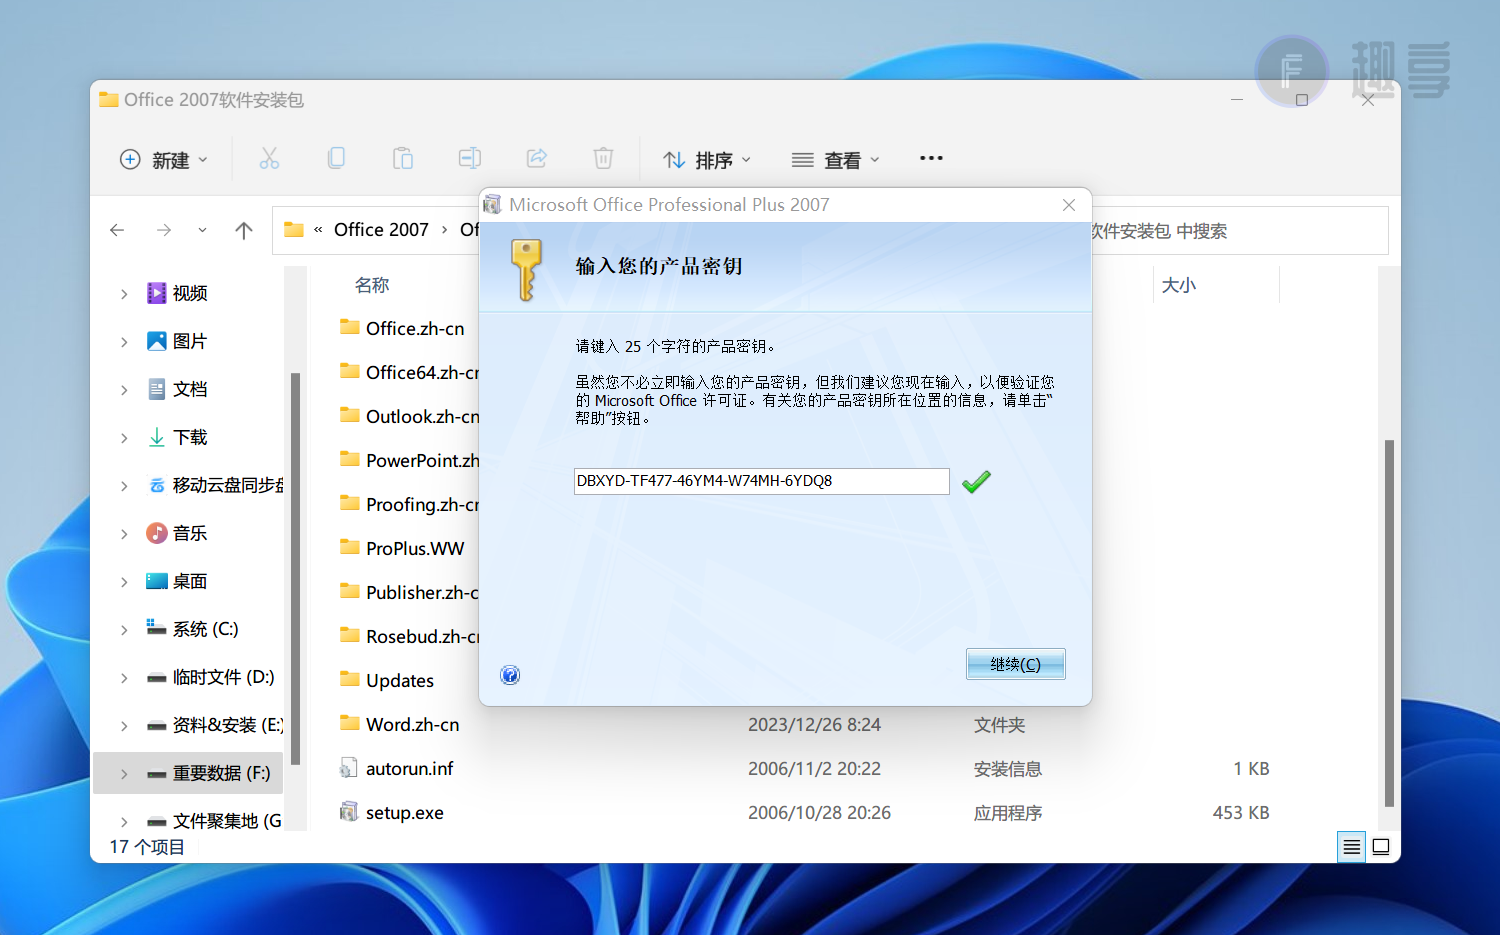1500x935 pixels.
Task: Click the Cut scissors icon in Explorer toolbar
Action: pyautogui.click(x=269, y=158)
